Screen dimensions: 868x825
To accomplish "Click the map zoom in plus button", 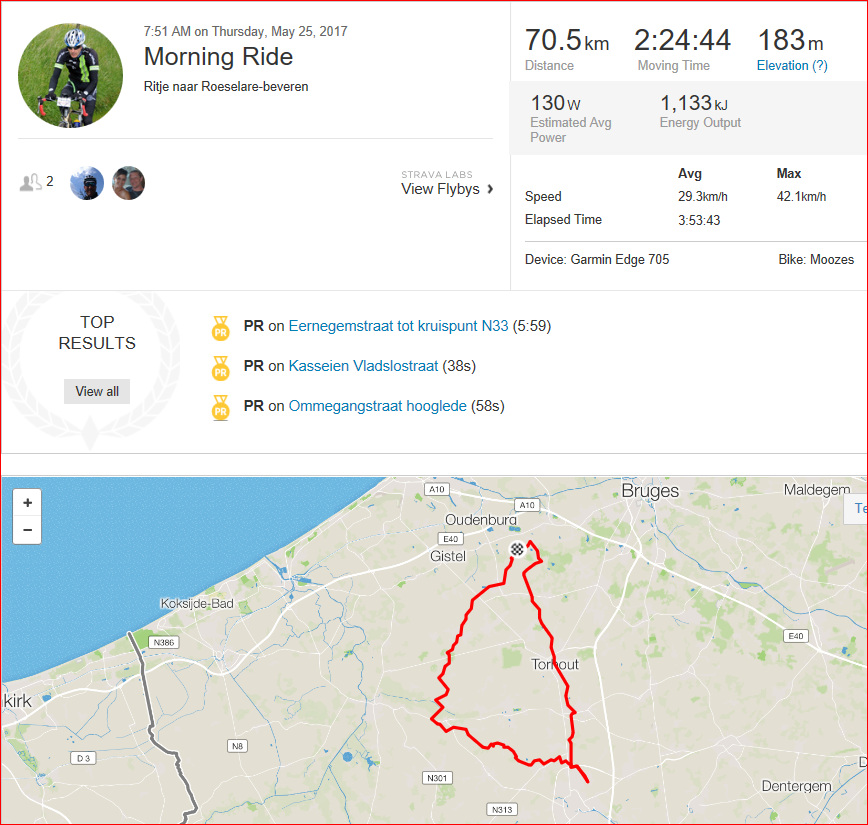I will 27,503.
